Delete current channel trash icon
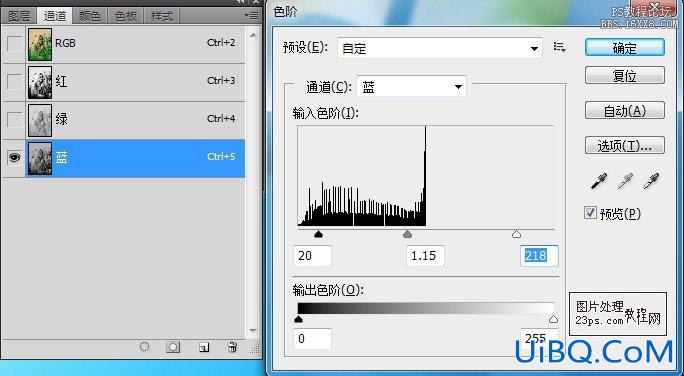Screen dimensions: 684x376 click(233, 347)
